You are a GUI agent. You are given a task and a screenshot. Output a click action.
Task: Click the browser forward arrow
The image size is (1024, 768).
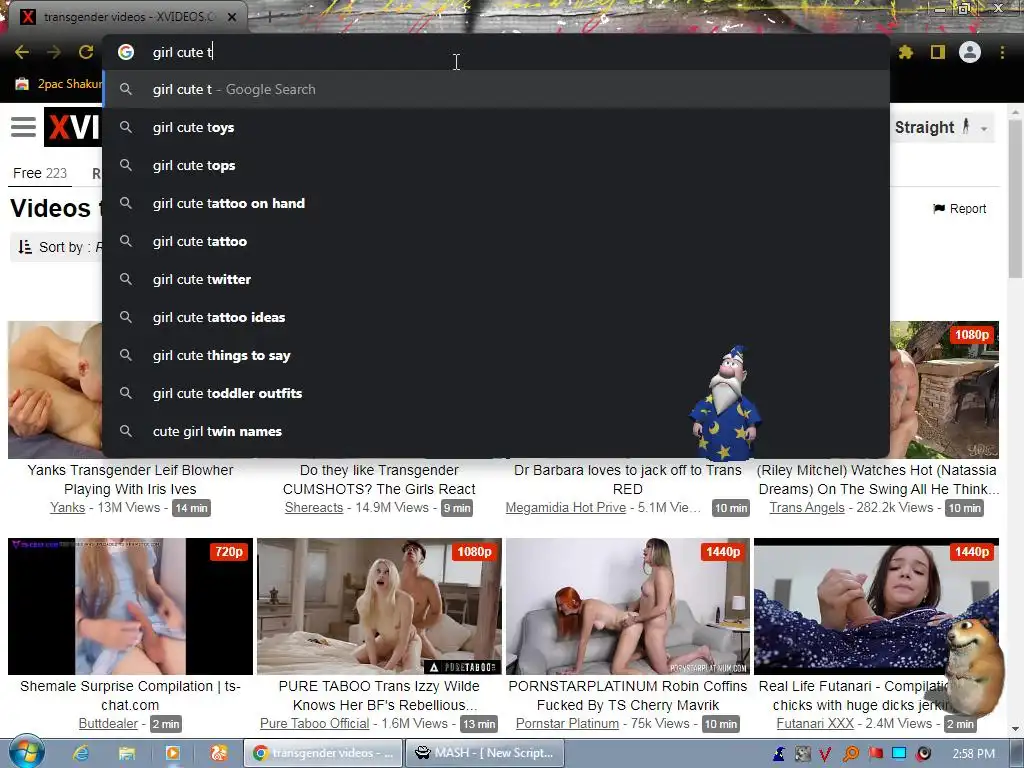pos(54,52)
